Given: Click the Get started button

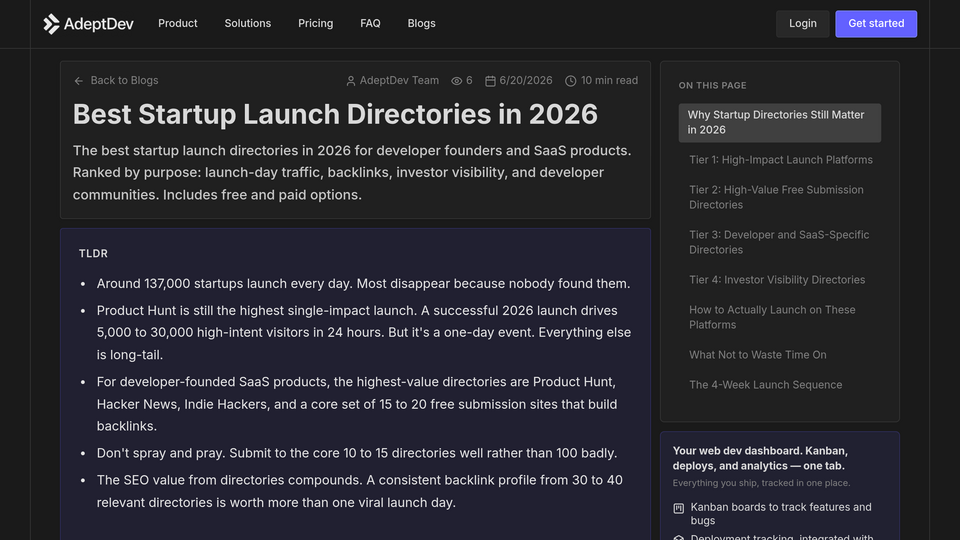Looking at the screenshot, I should 876,24.
